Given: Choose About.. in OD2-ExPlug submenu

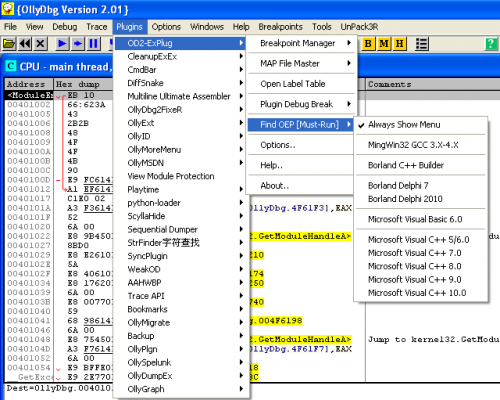Looking at the screenshot, I should tap(301, 186).
